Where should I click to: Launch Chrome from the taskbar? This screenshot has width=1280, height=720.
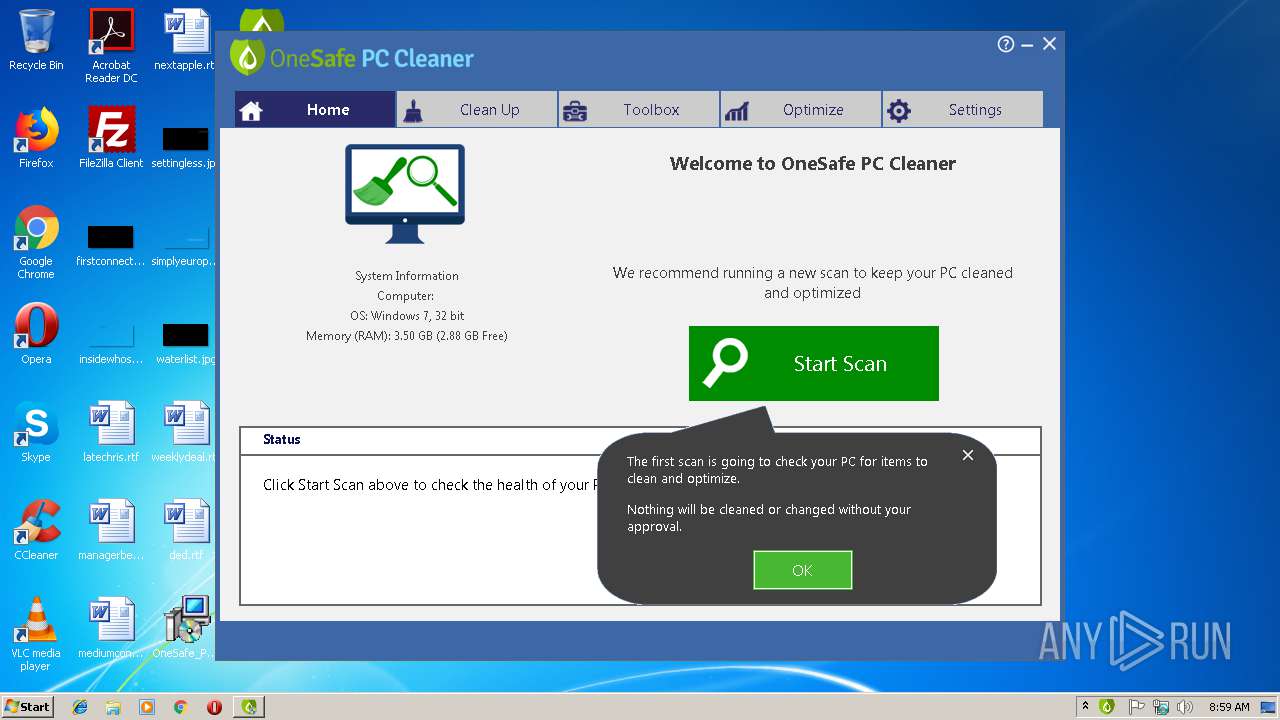(x=181, y=706)
